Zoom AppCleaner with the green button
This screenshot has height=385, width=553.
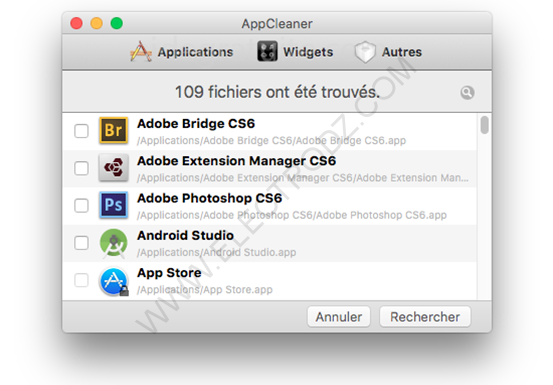pyautogui.click(x=117, y=24)
